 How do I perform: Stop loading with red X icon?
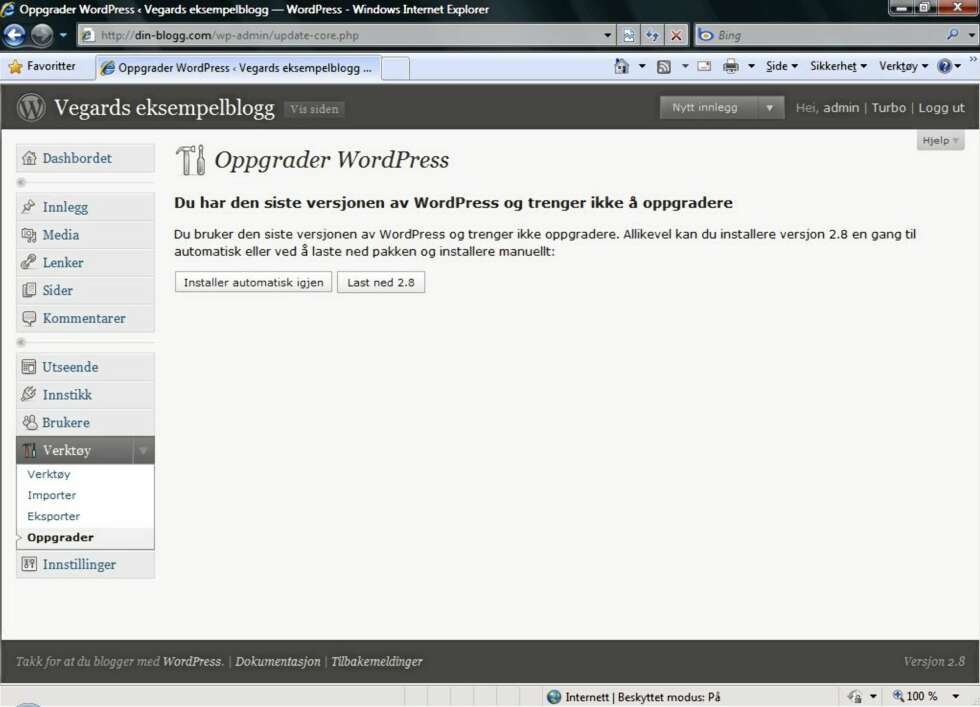[x=676, y=35]
